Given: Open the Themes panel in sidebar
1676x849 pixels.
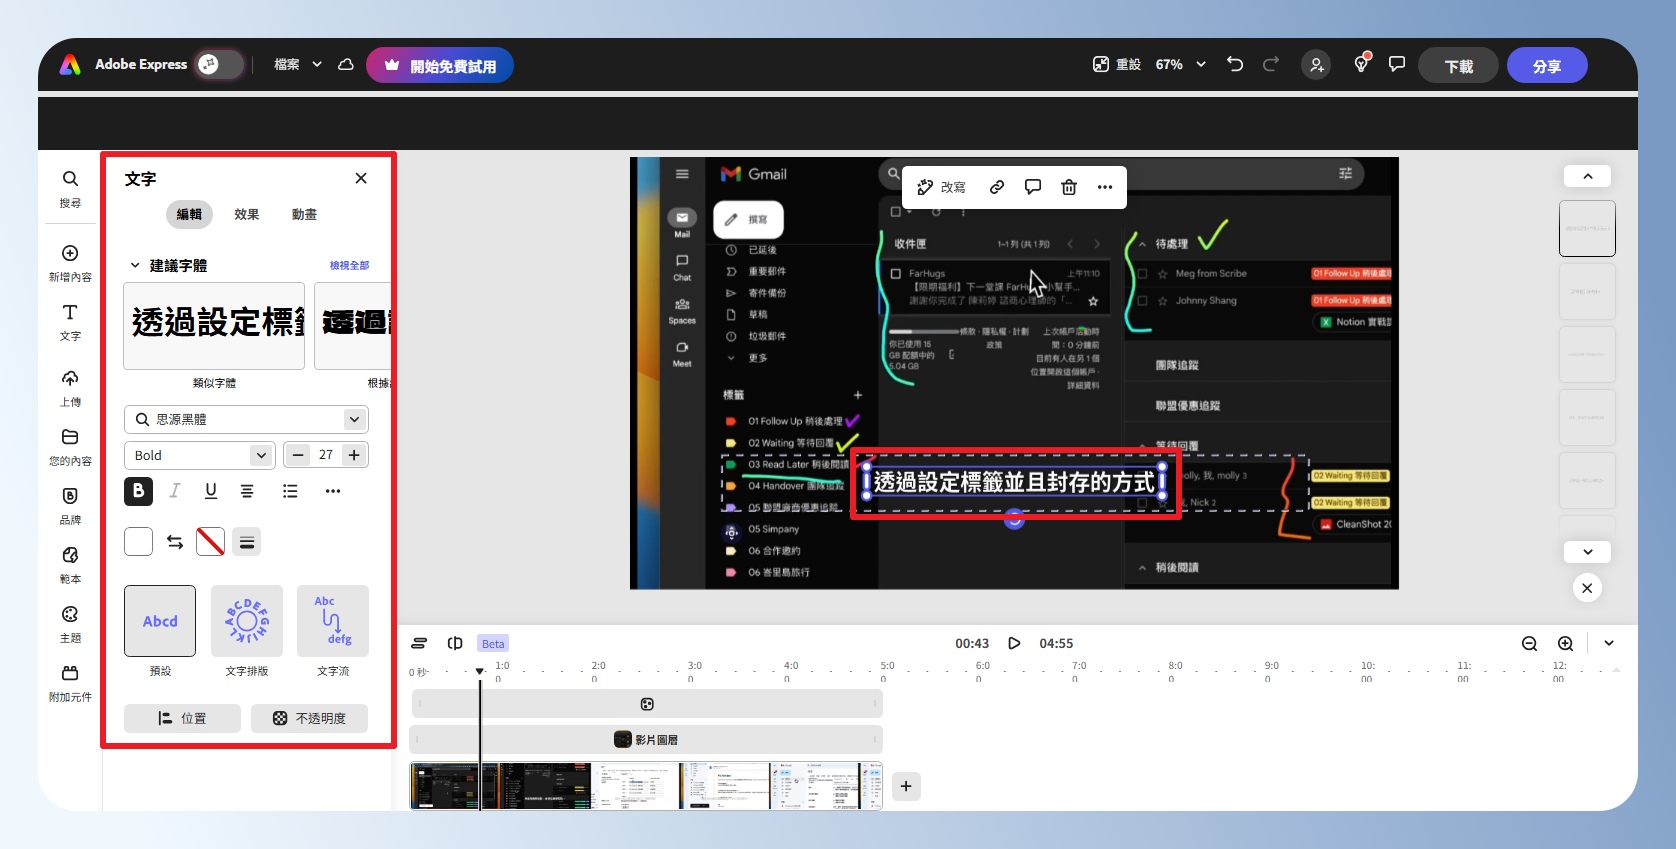Looking at the screenshot, I should [70, 622].
